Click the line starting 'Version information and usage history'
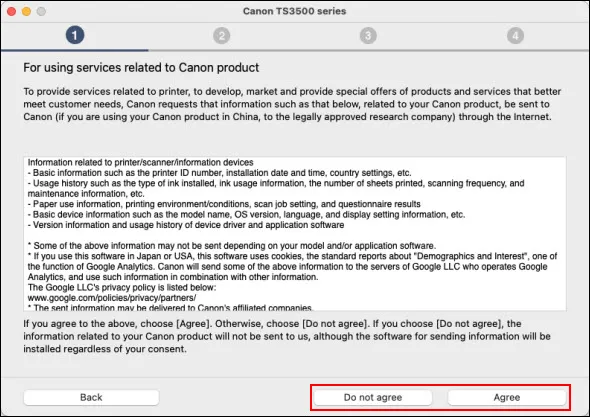This screenshot has height=417, width=590. (186, 225)
